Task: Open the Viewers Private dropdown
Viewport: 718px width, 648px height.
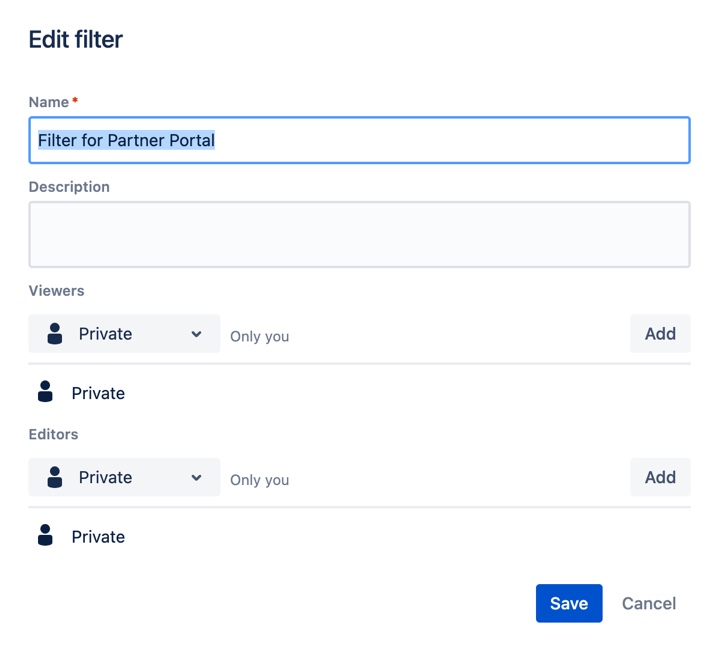Action: click(124, 334)
